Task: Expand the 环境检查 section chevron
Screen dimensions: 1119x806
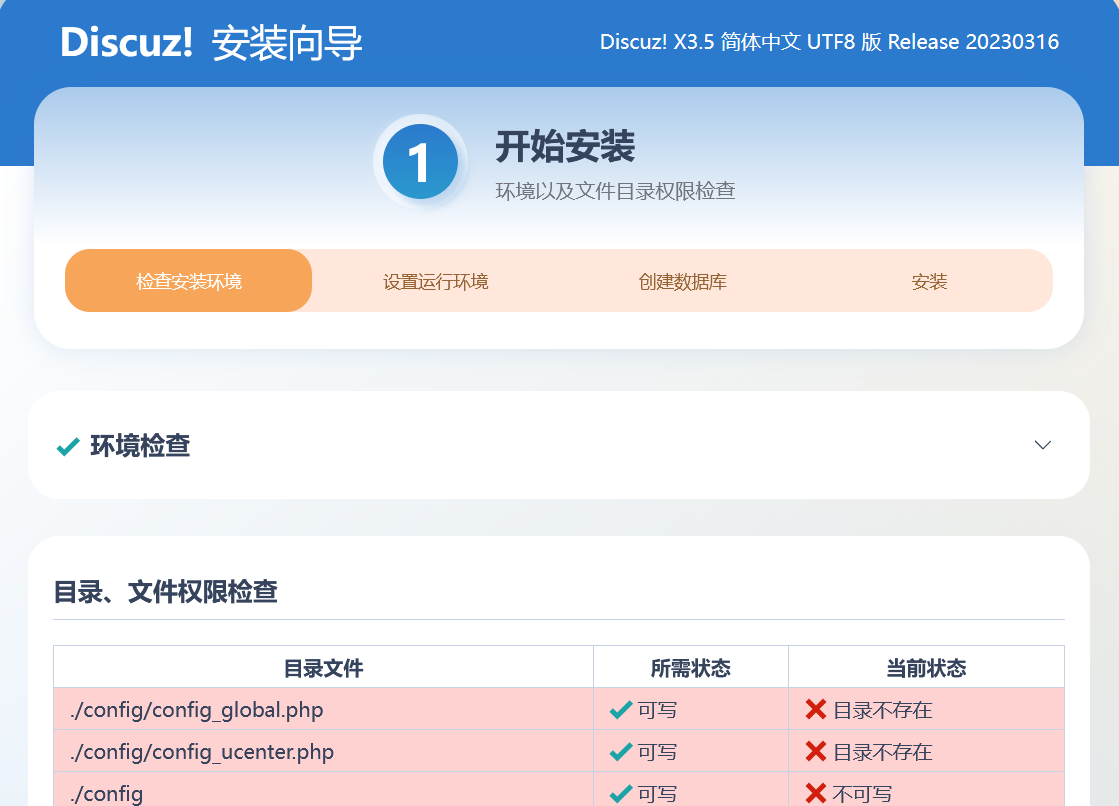Action: click(x=1043, y=445)
